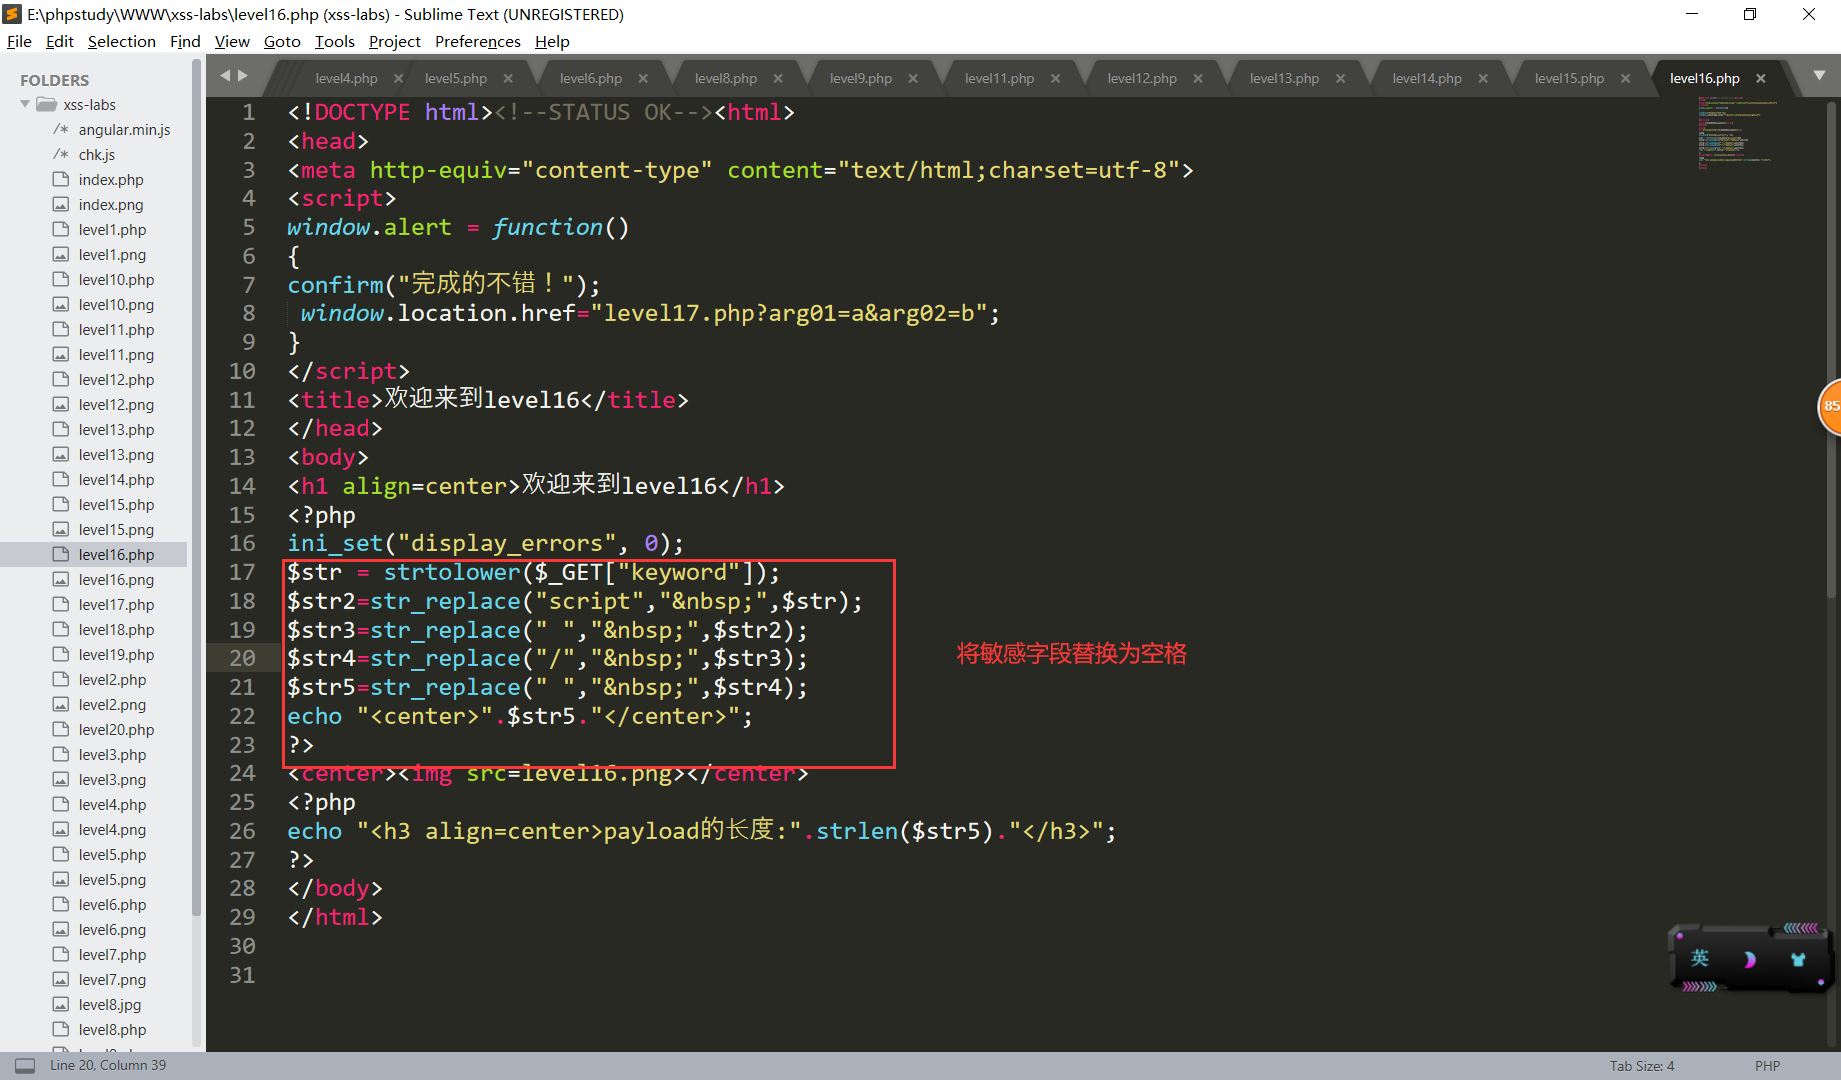Open the Preferences menu
Image resolution: width=1841 pixels, height=1080 pixels.
click(477, 41)
